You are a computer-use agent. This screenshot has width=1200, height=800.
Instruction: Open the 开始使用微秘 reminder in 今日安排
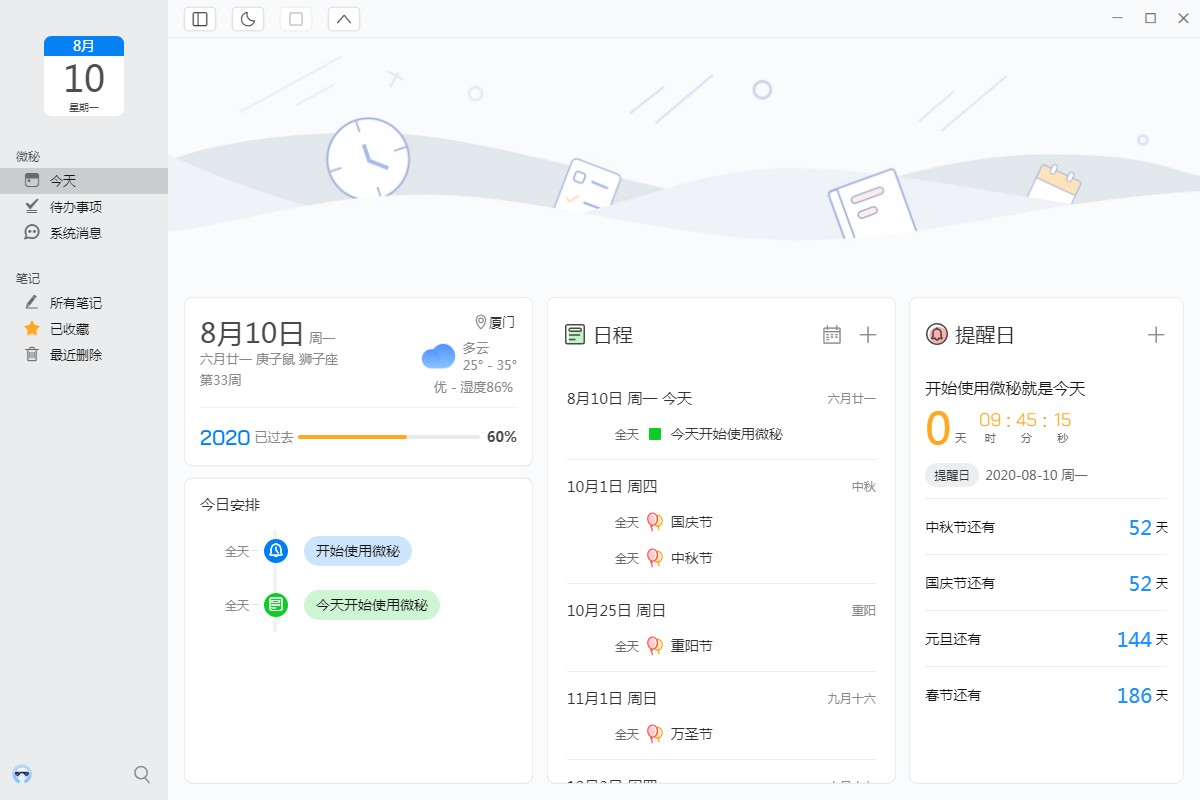(357, 551)
